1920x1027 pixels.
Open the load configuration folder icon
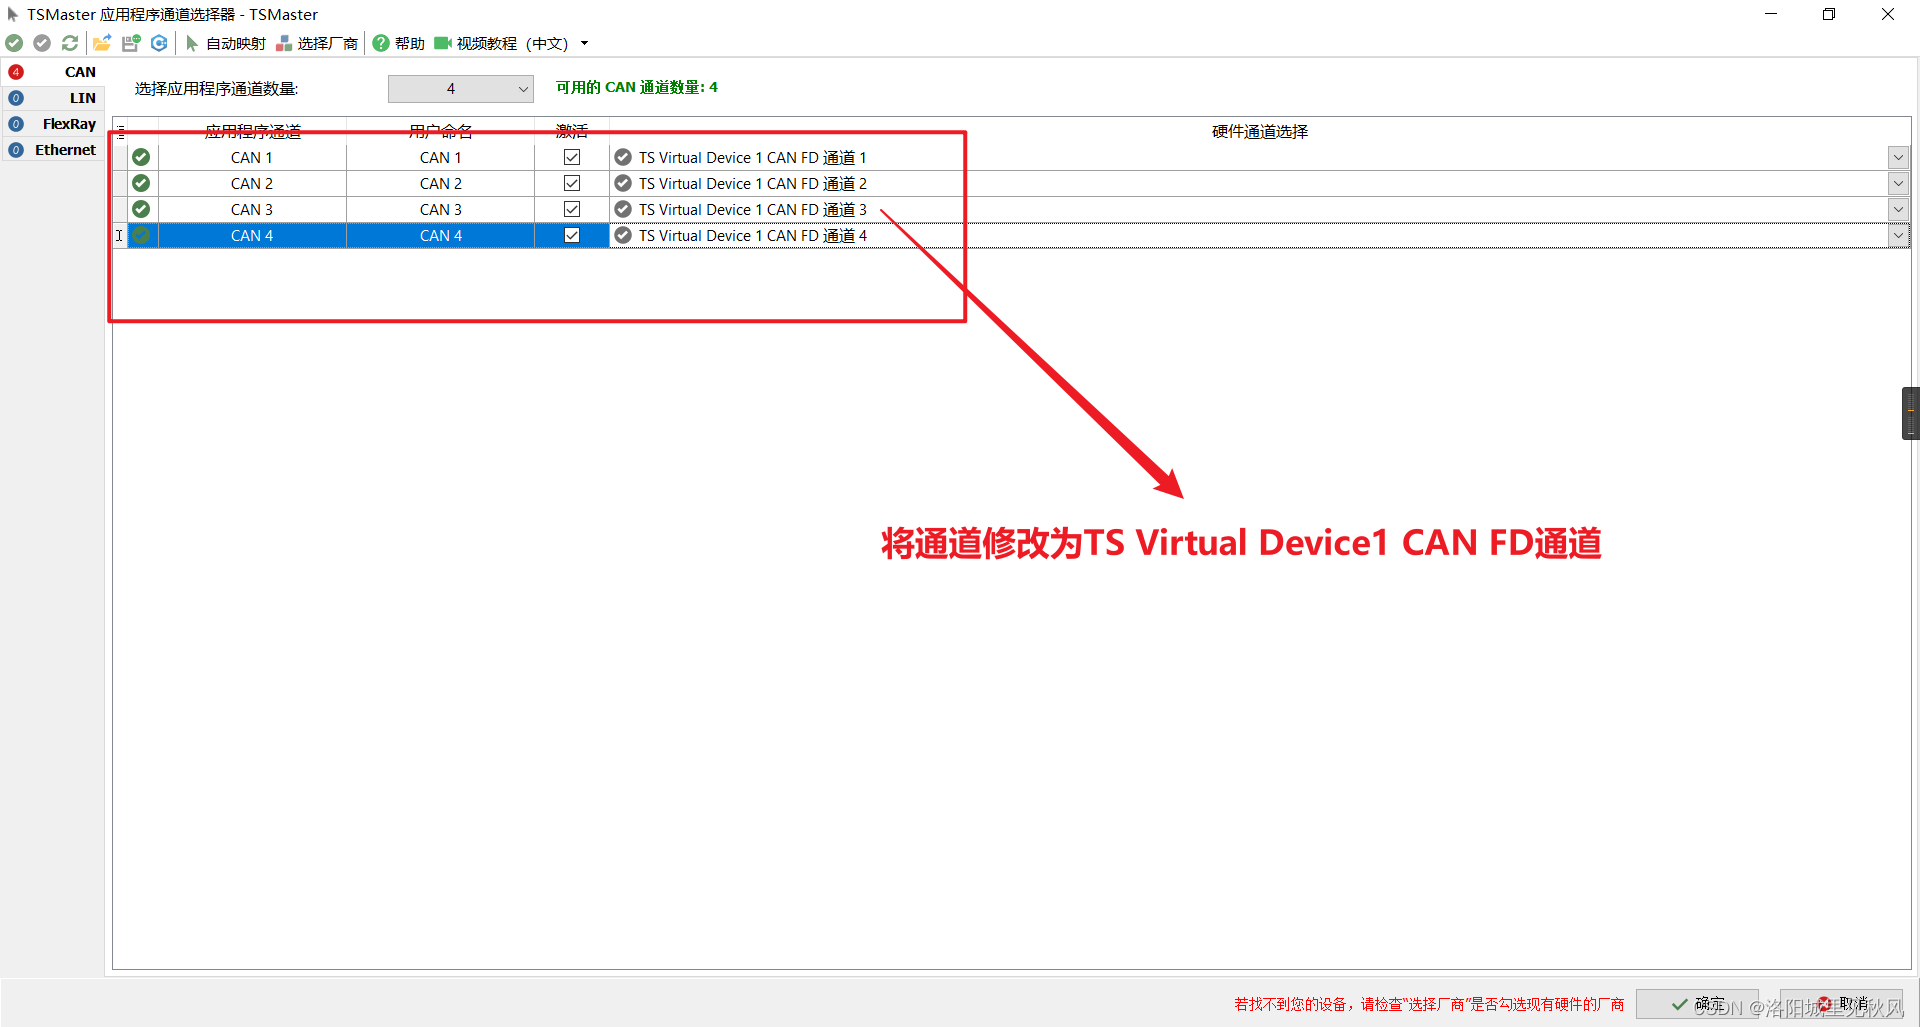[102, 43]
